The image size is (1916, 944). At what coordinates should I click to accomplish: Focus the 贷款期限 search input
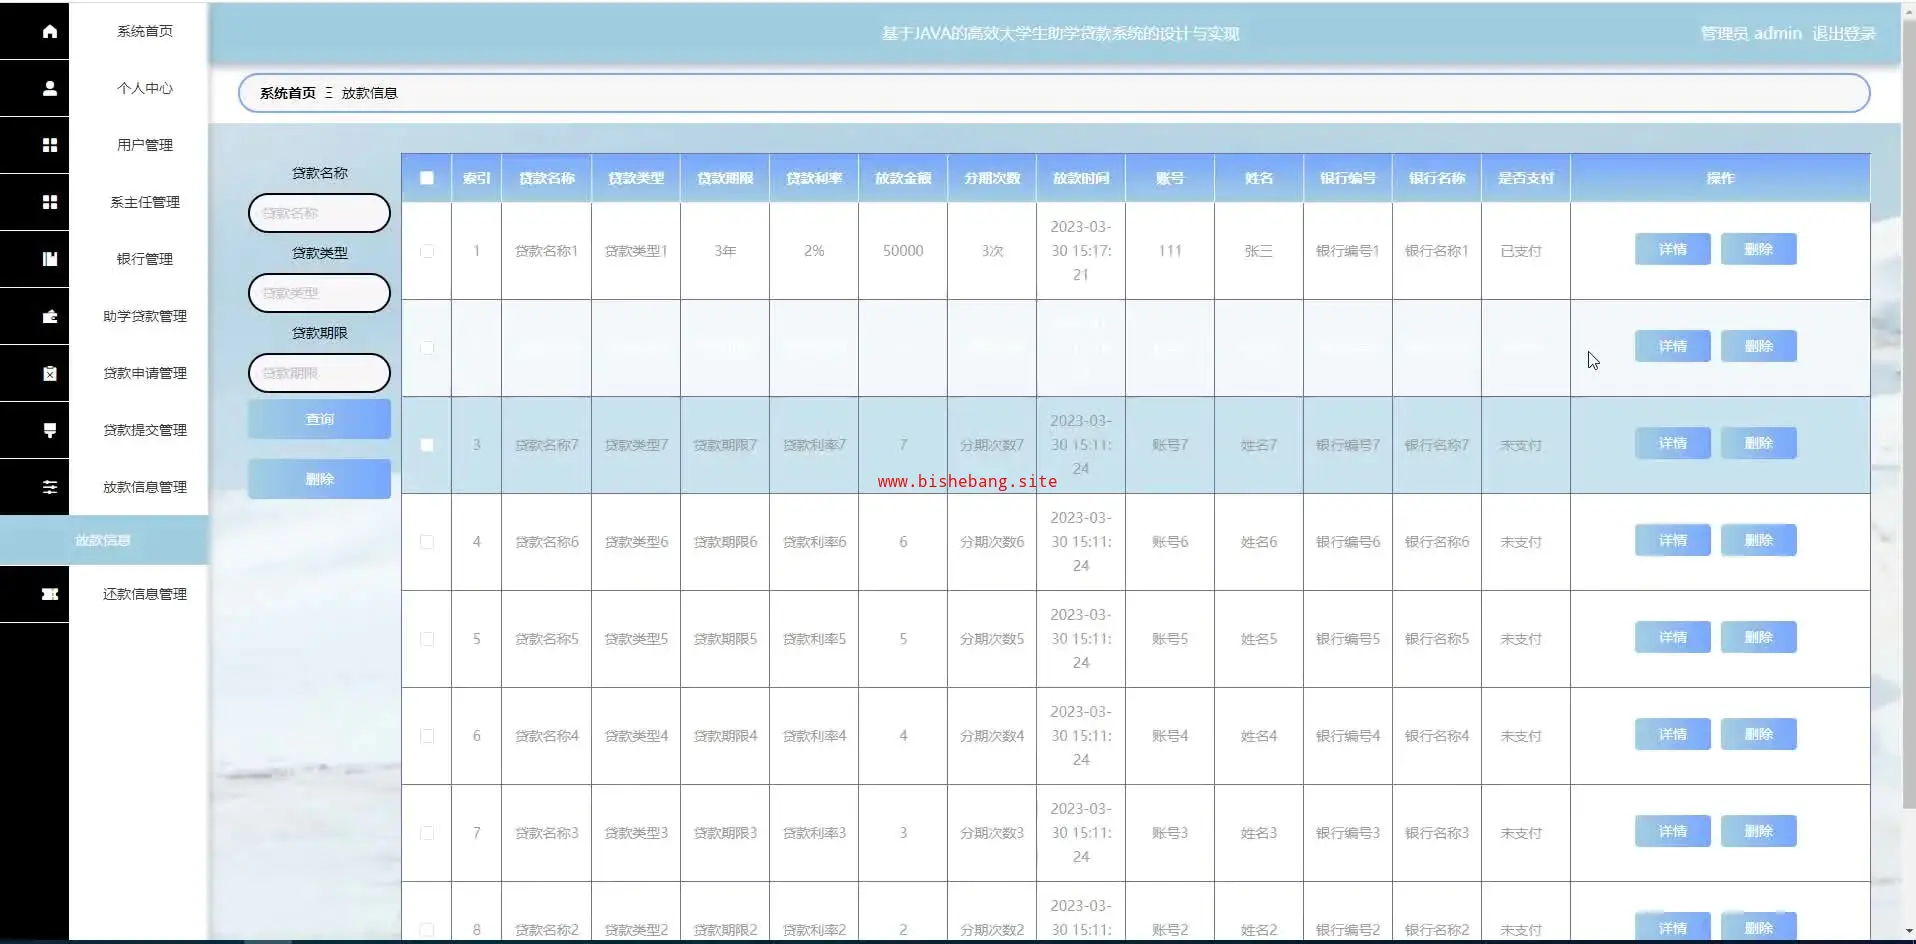(x=319, y=373)
